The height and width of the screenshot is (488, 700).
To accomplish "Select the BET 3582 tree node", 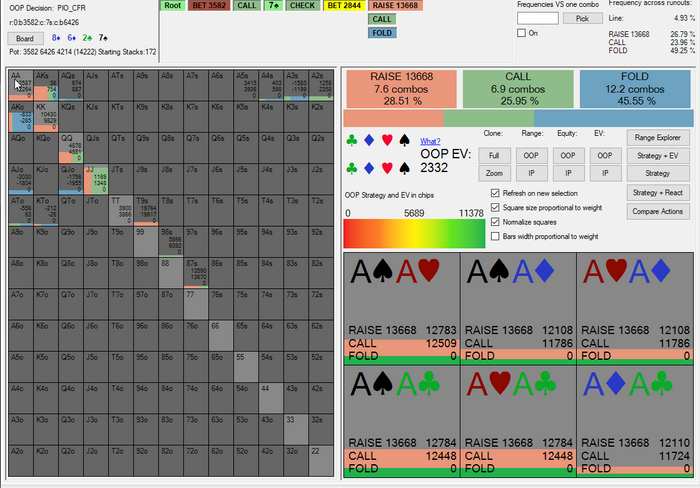I will point(209,5).
